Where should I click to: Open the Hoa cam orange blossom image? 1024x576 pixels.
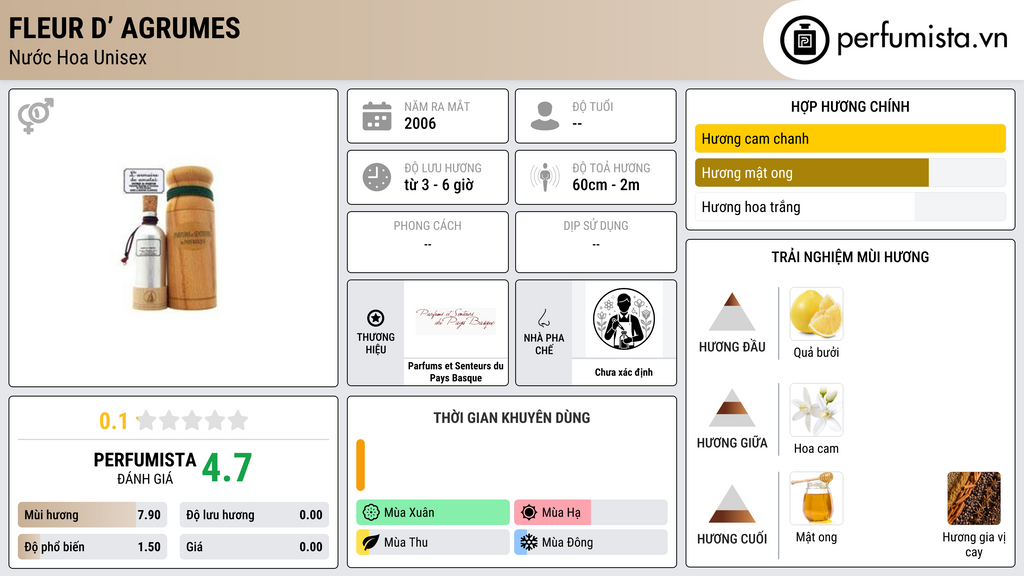[816, 410]
